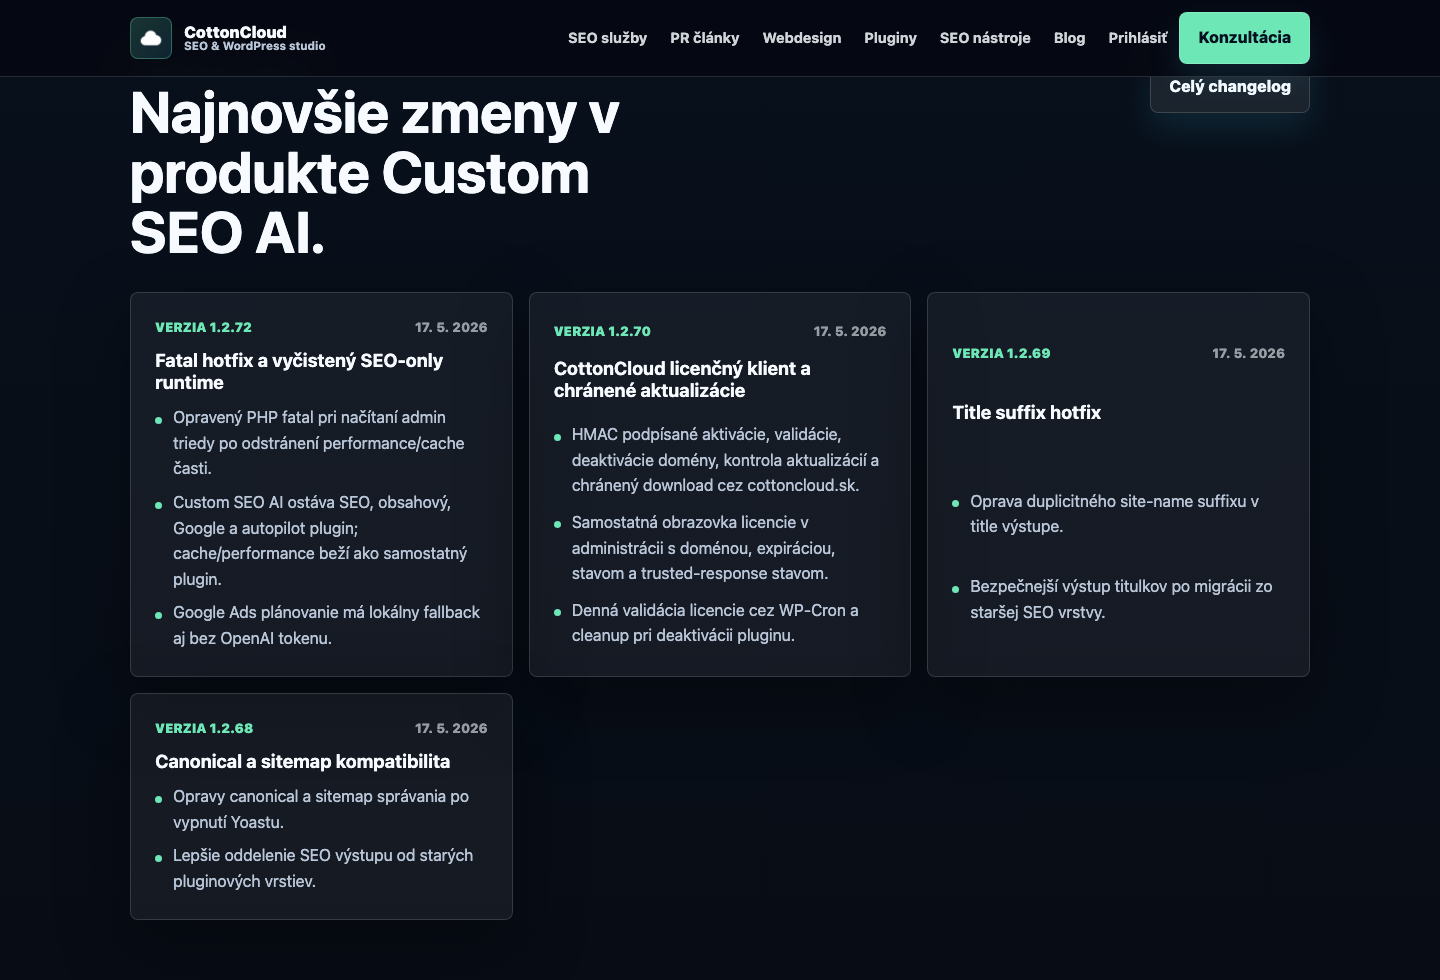Click the green Konzultácia button
1440x980 pixels.
[x=1244, y=38]
